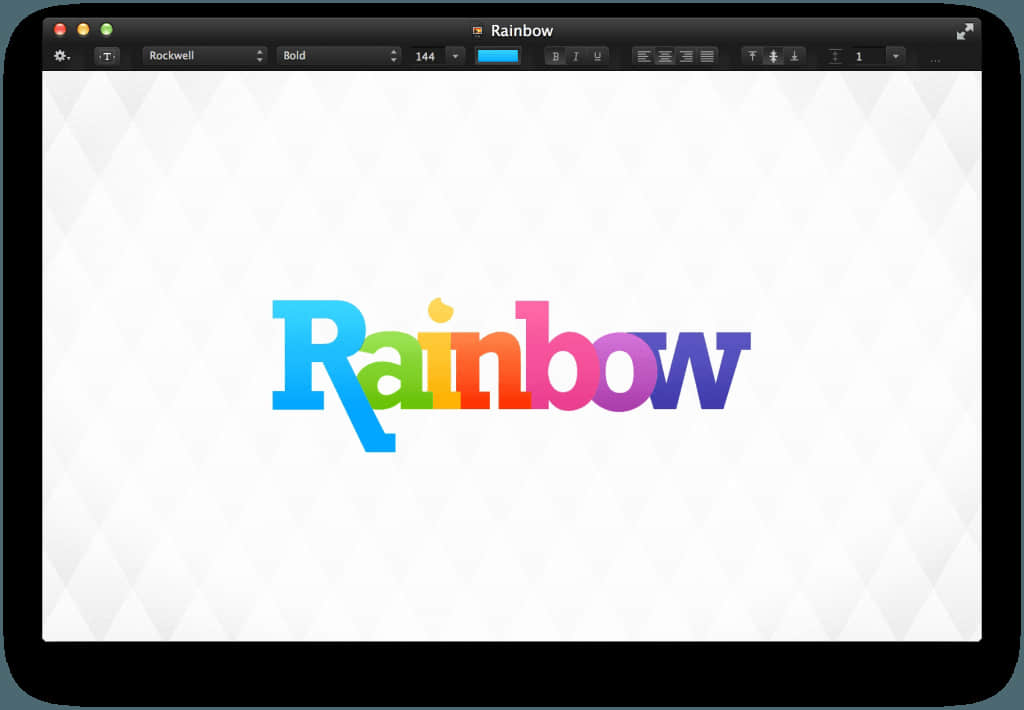Click the red close window button
Image resolution: width=1024 pixels, height=710 pixels.
[60, 29]
